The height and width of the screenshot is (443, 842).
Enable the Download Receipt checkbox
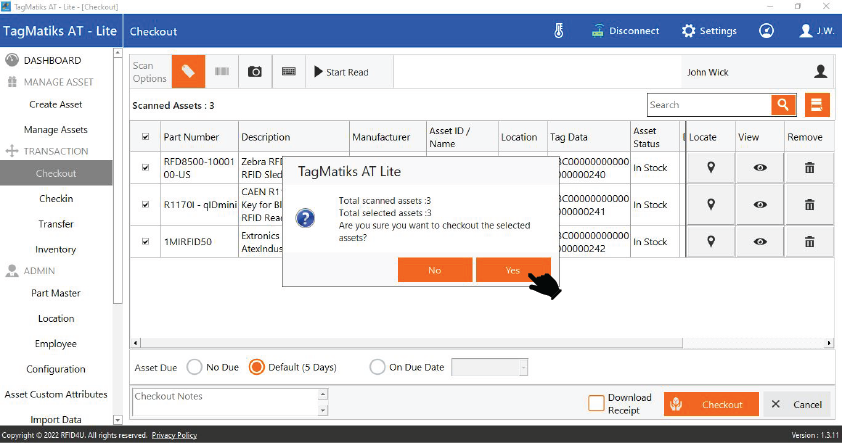coord(596,403)
